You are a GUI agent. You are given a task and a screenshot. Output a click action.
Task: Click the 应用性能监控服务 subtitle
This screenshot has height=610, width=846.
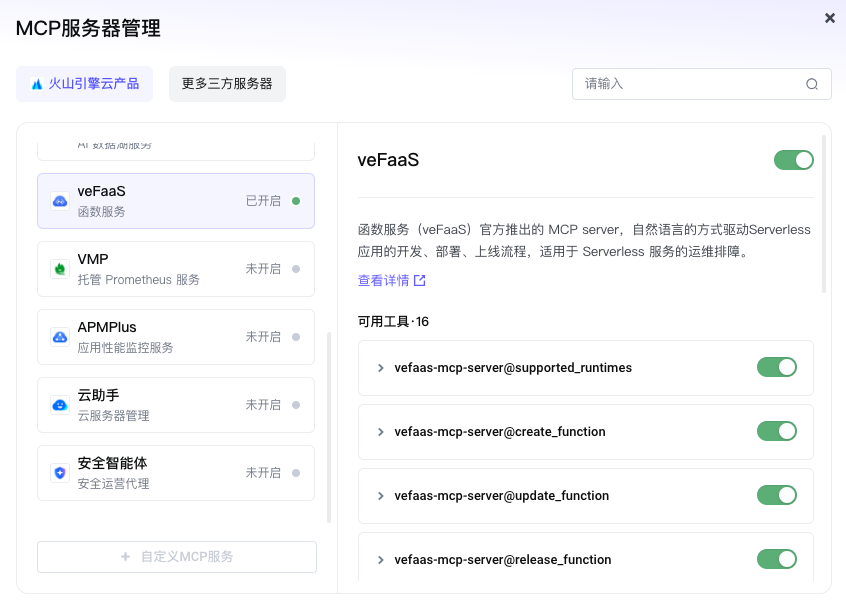(x=125, y=348)
